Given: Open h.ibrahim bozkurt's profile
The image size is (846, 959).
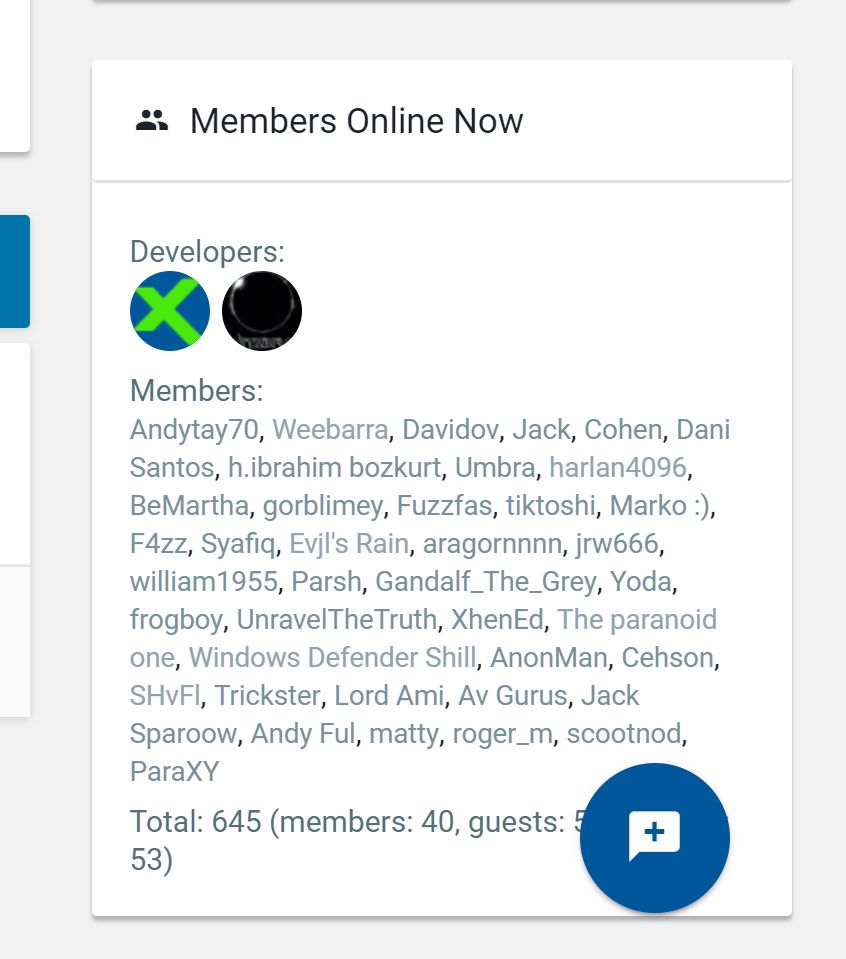Looking at the screenshot, I should tap(334, 468).
